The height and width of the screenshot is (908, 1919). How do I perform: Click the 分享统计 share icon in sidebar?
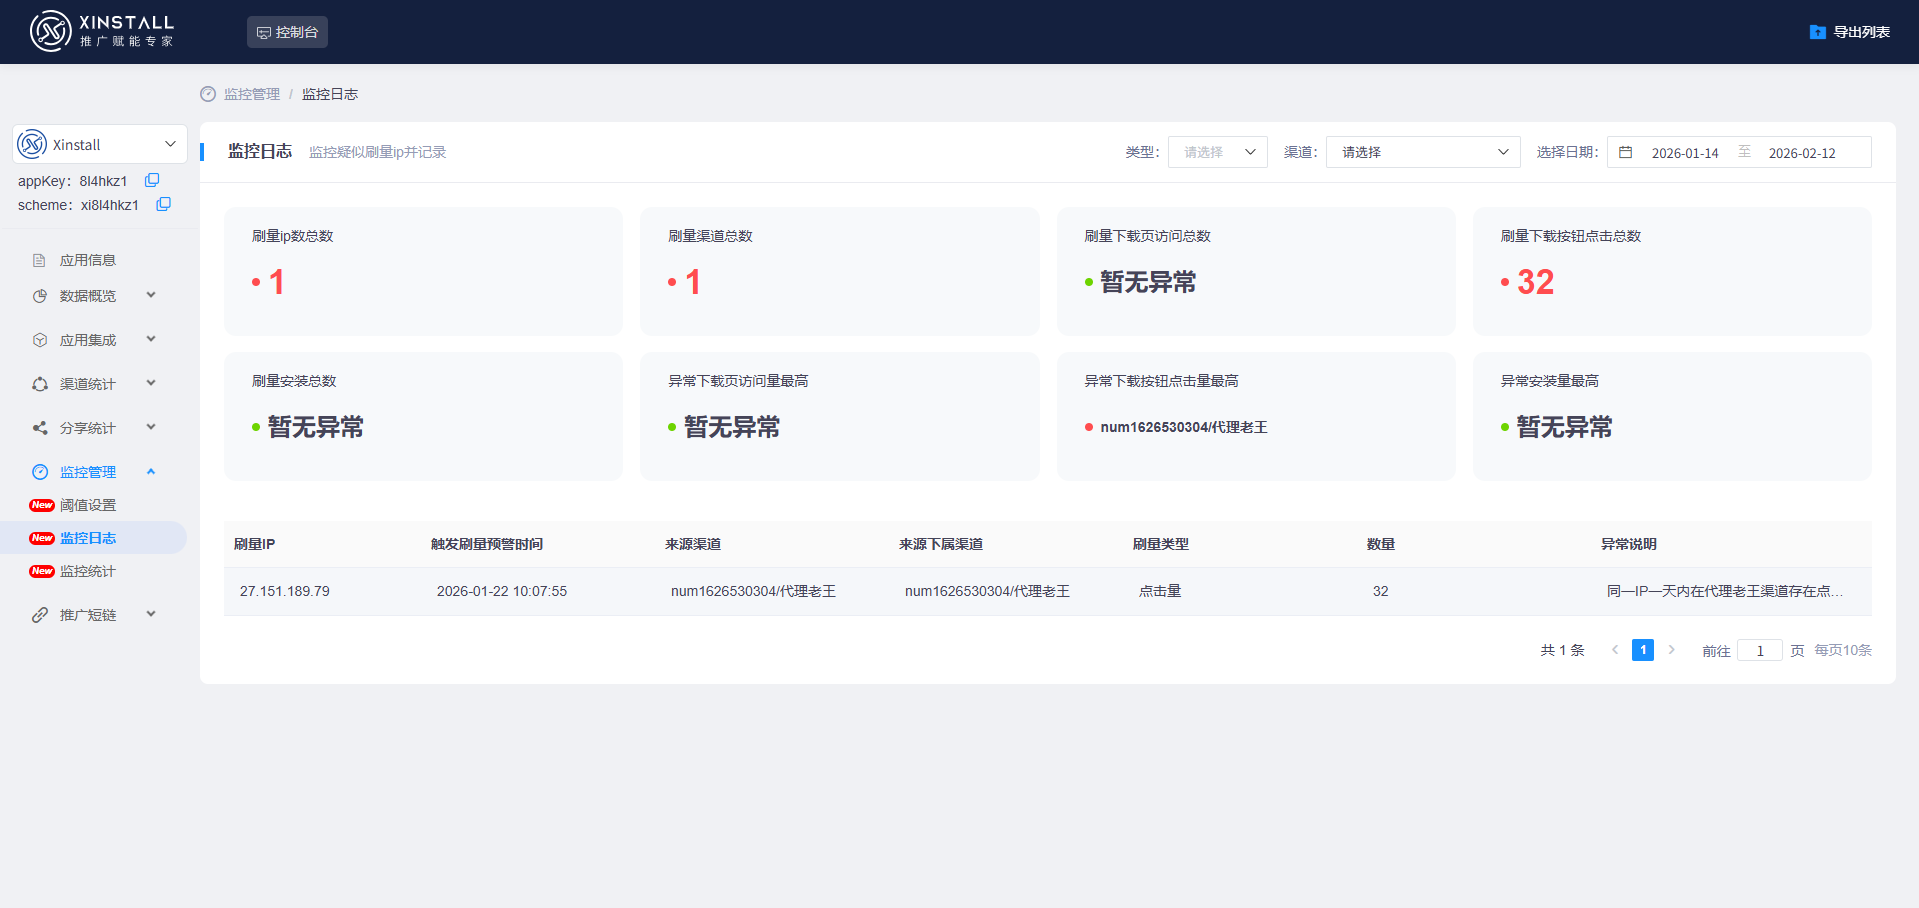[39, 427]
